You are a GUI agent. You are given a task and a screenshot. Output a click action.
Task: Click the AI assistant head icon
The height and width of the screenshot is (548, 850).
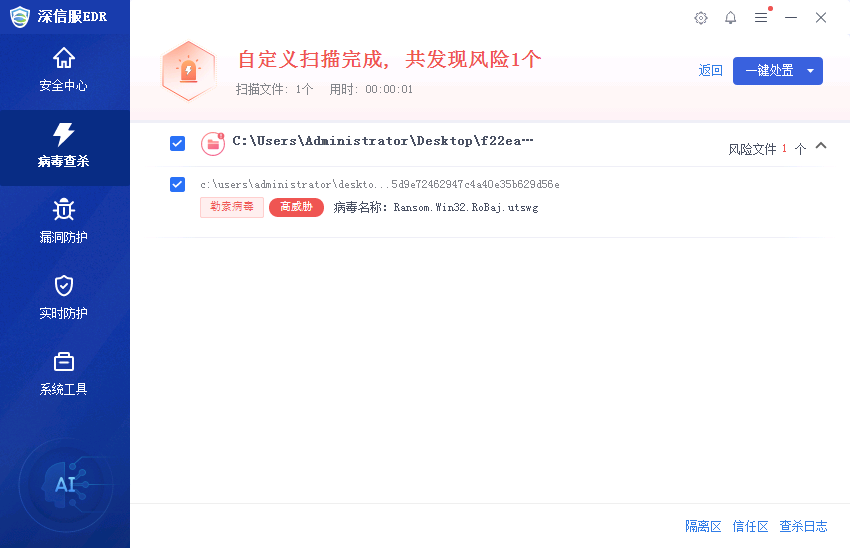66,484
